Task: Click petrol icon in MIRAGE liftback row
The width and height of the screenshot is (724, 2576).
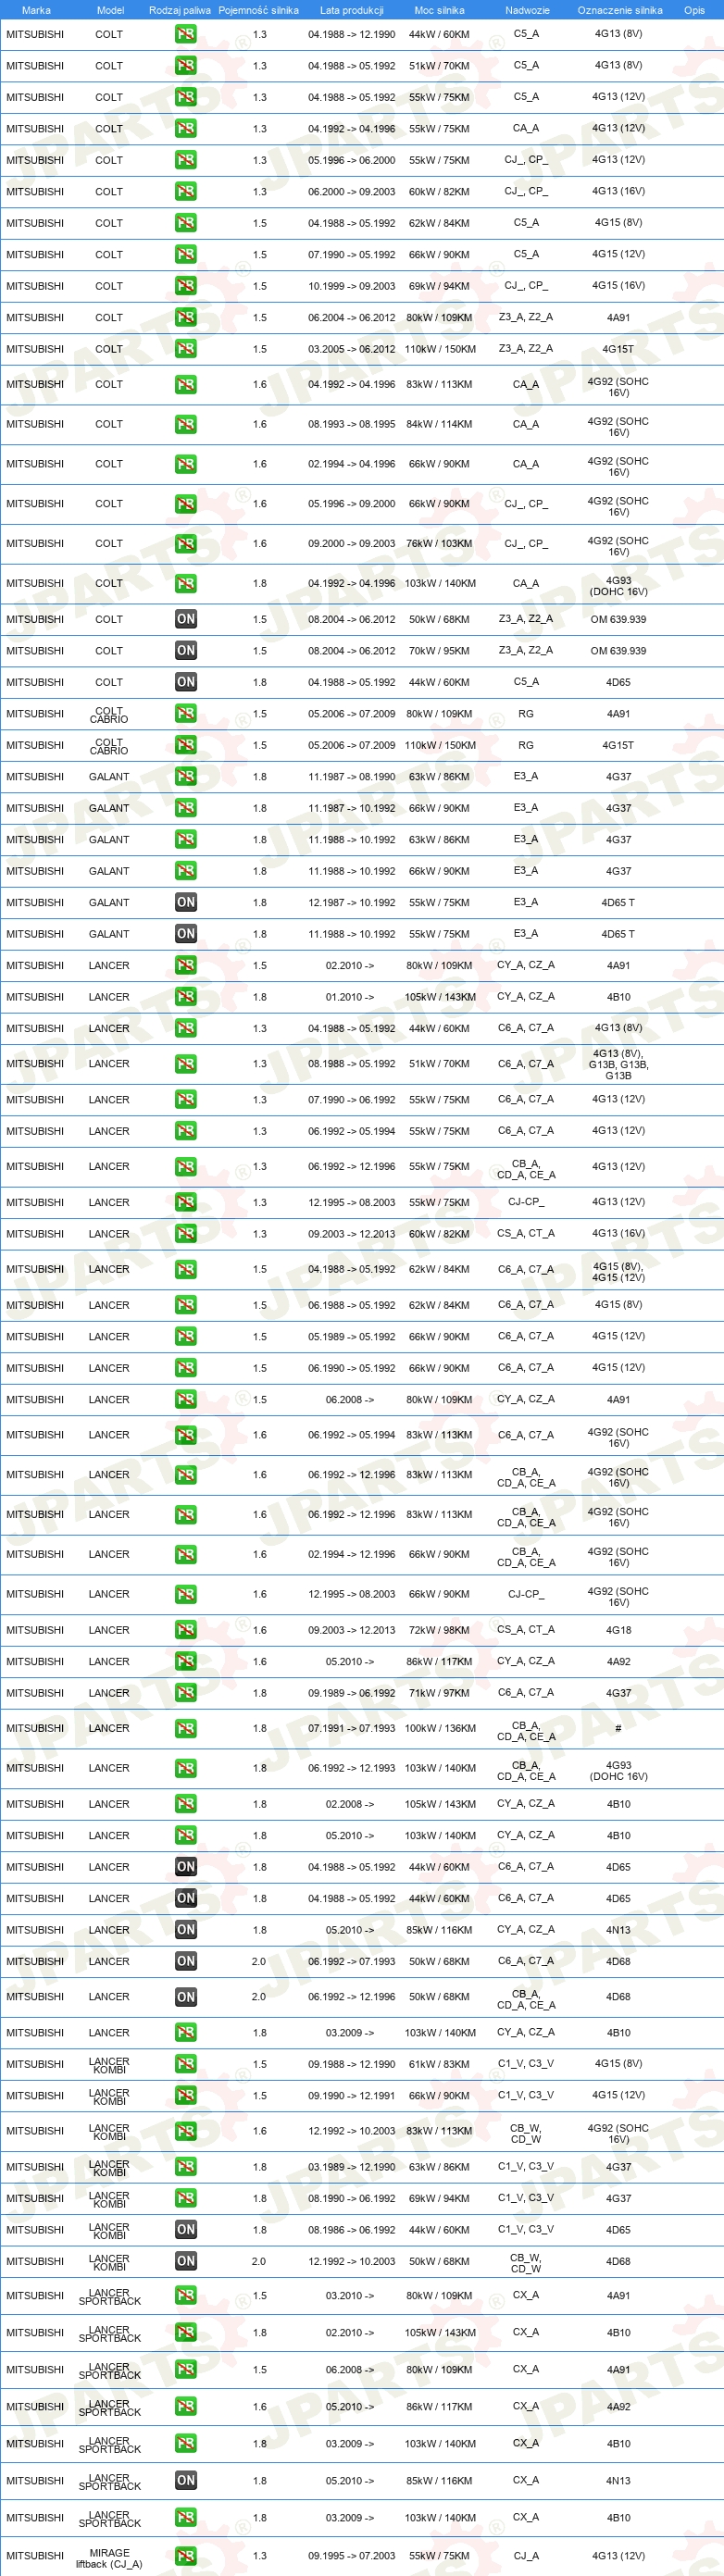Action: coord(185,2556)
